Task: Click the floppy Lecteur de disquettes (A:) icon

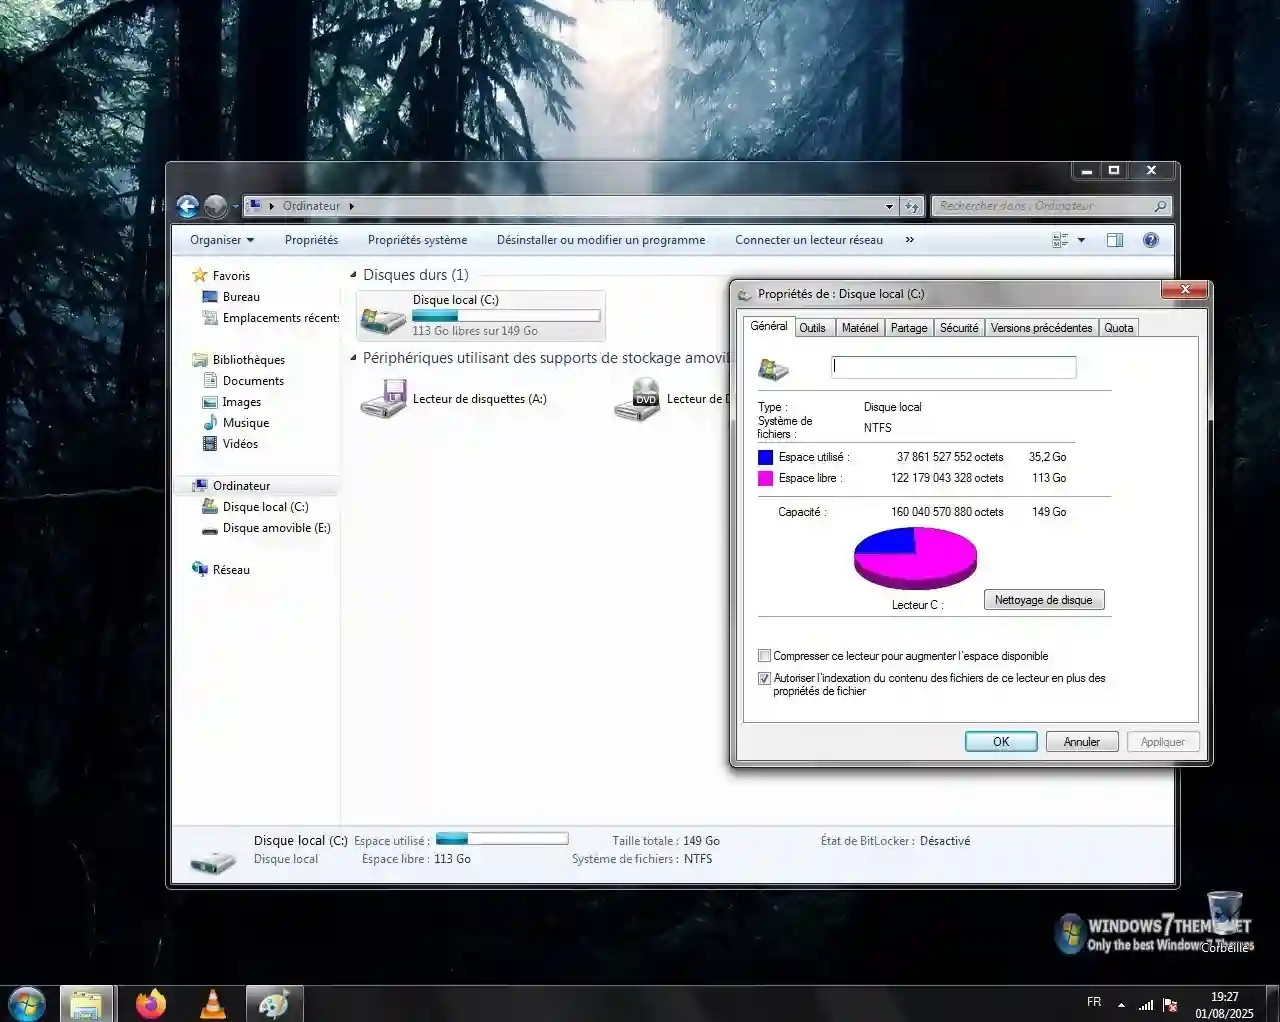Action: (x=384, y=398)
